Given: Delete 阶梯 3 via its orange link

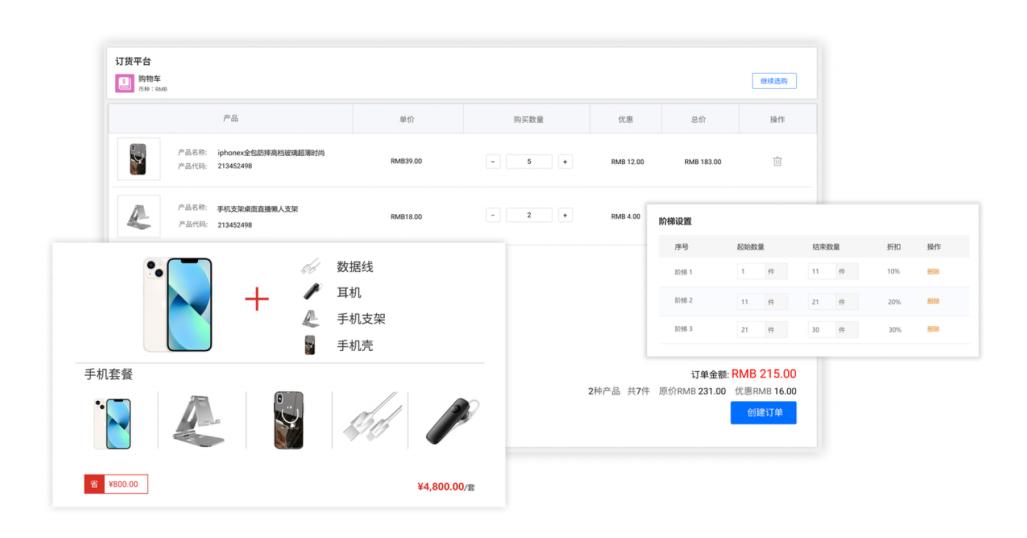Looking at the screenshot, I should [x=933, y=329].
